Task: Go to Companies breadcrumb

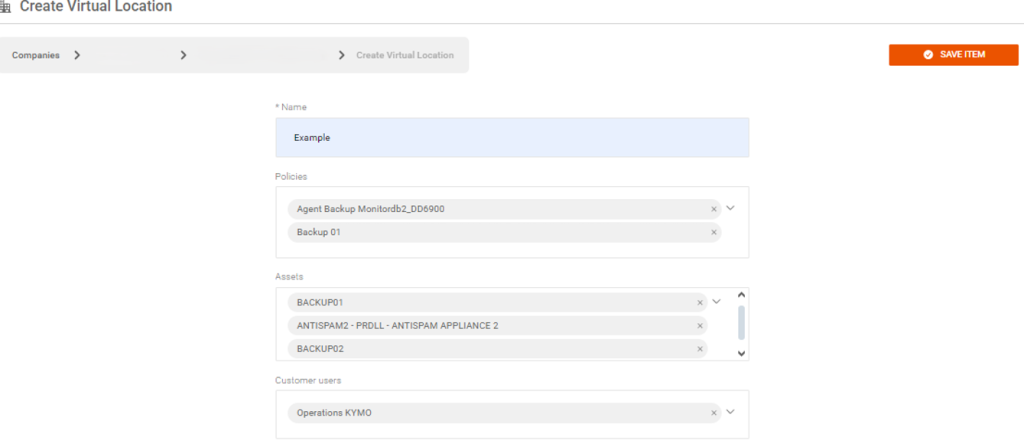Action: 35,55
